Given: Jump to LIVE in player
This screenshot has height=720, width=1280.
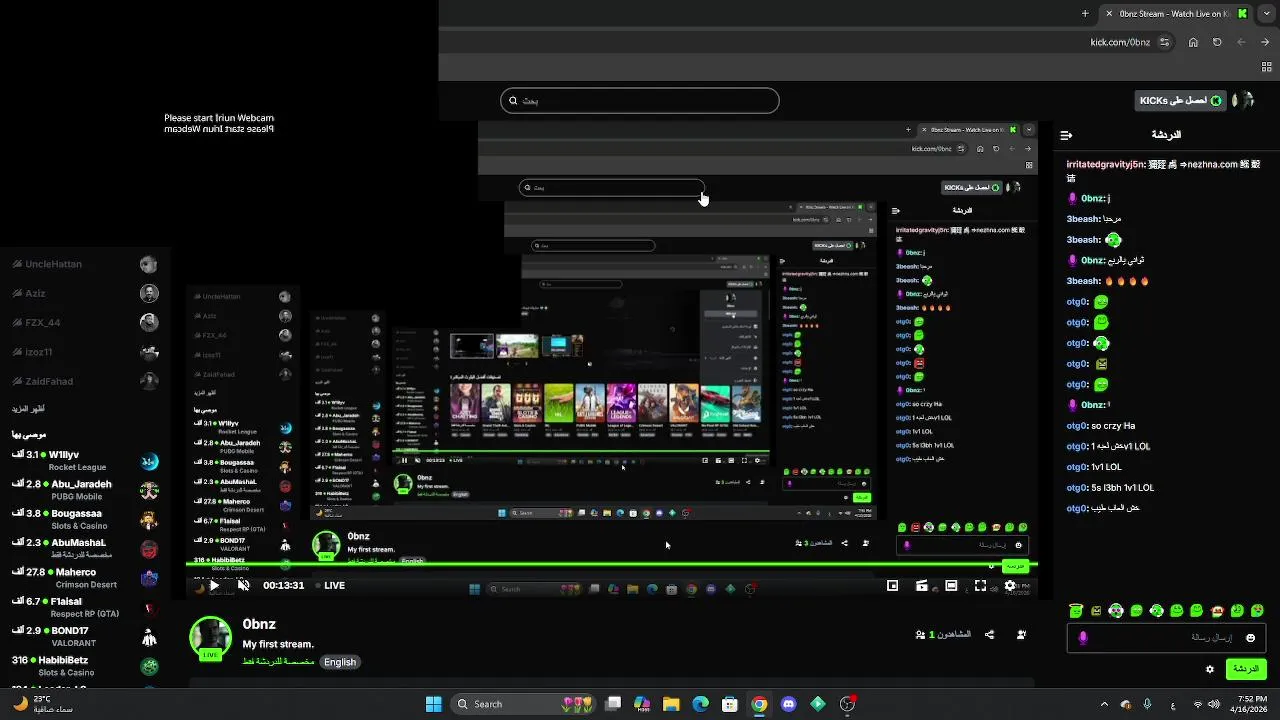Looking at the screenshot, I should 331,585.
